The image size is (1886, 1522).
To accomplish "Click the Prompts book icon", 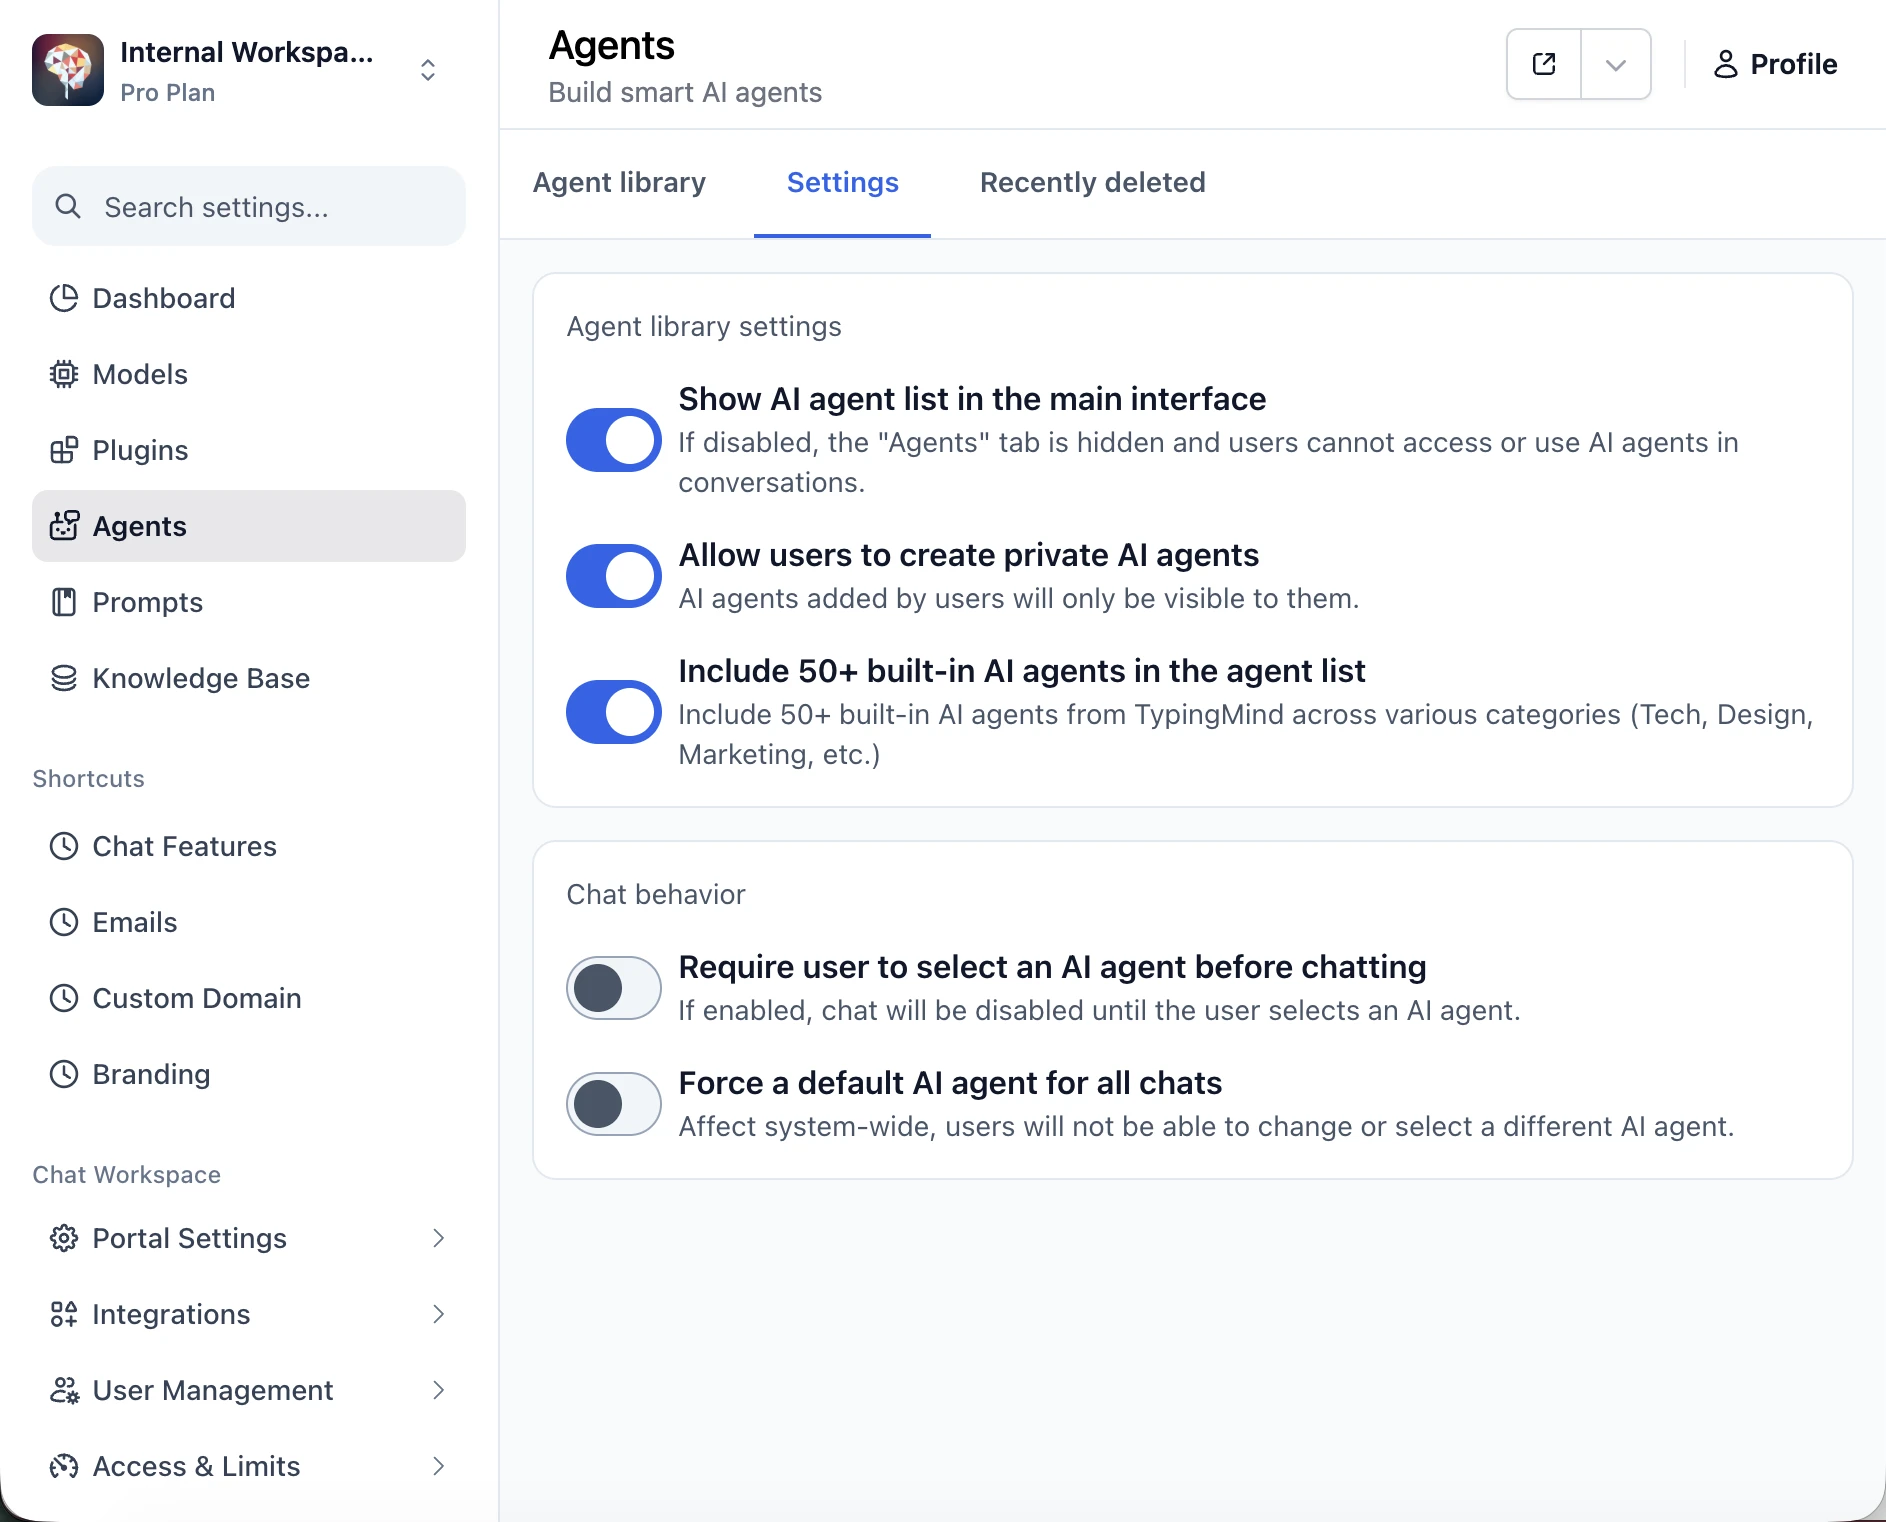I will click(64, 602).
